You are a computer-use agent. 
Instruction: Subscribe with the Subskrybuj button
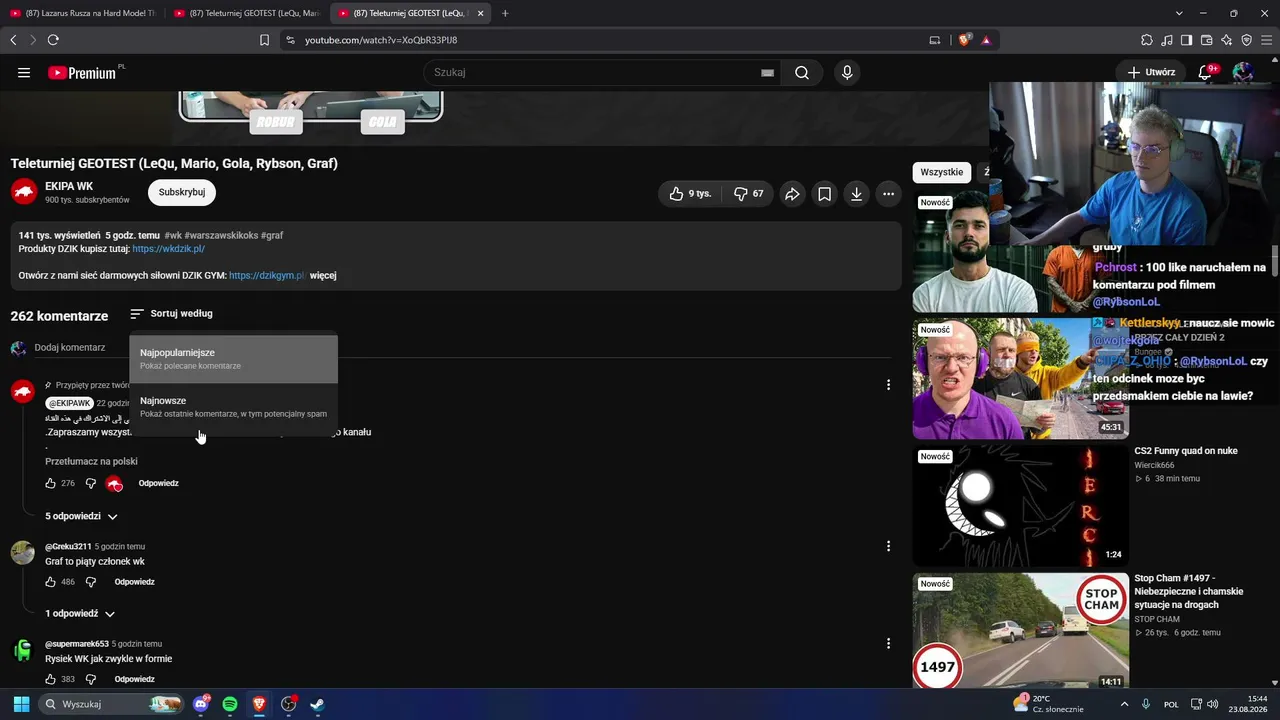click(182, 193)
